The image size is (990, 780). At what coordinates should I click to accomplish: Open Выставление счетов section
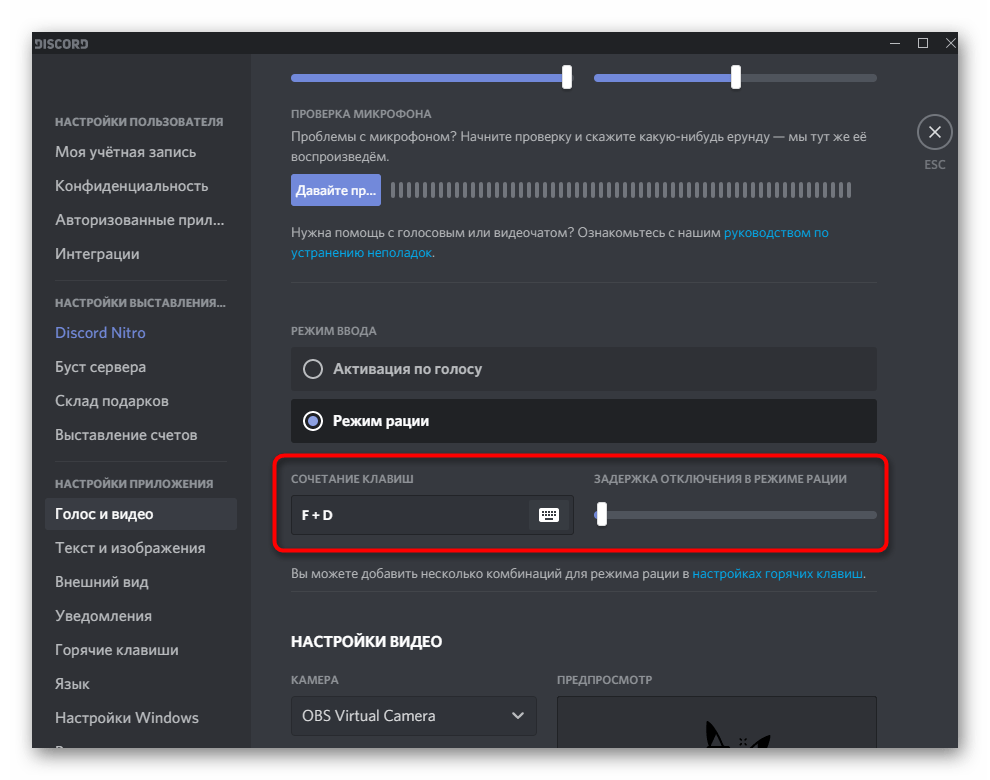tap(126, 435)
